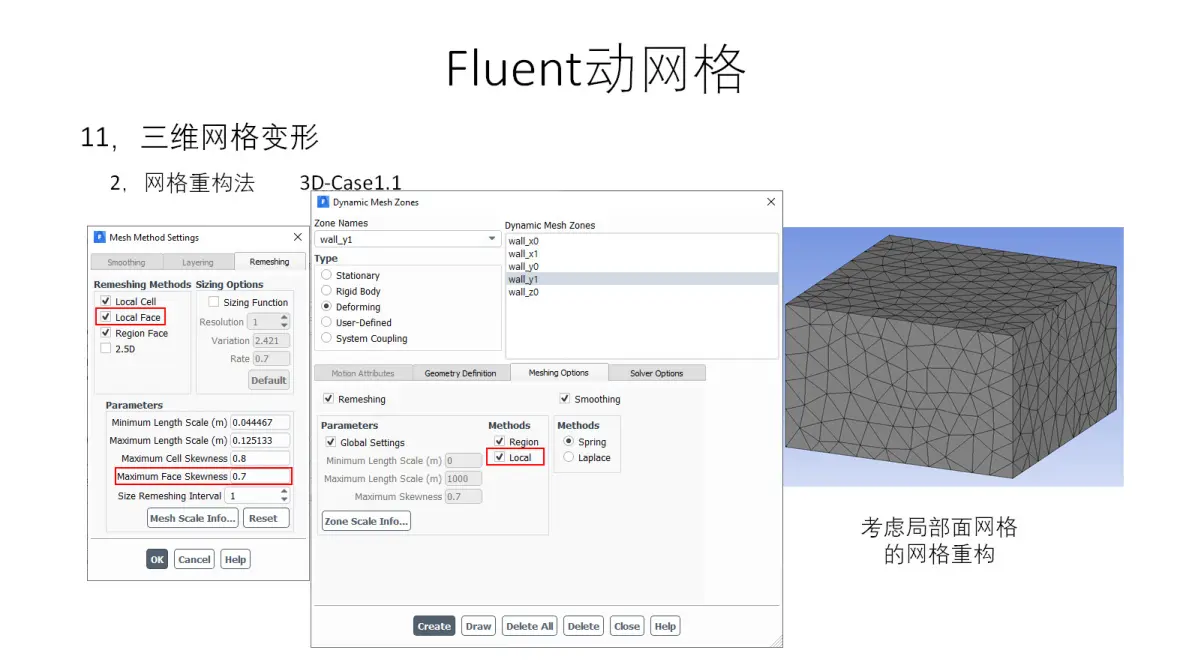
Task: Increase the Resolution stepper value
Action: point(284,318)
